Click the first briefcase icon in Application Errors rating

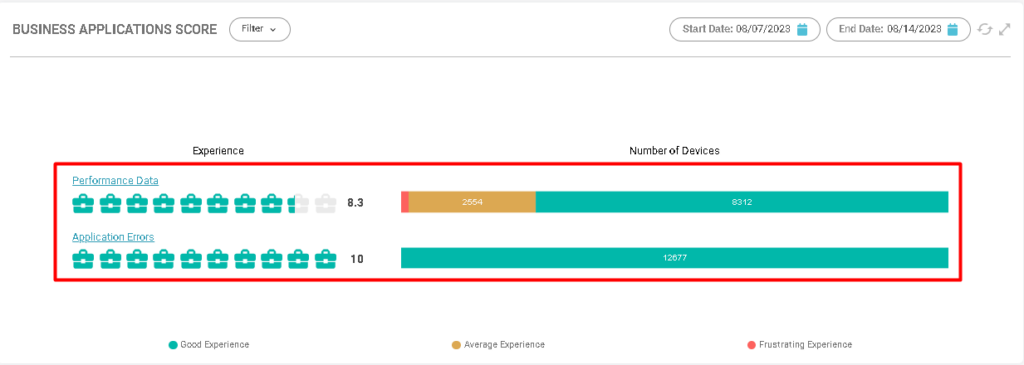pos(83,259)
